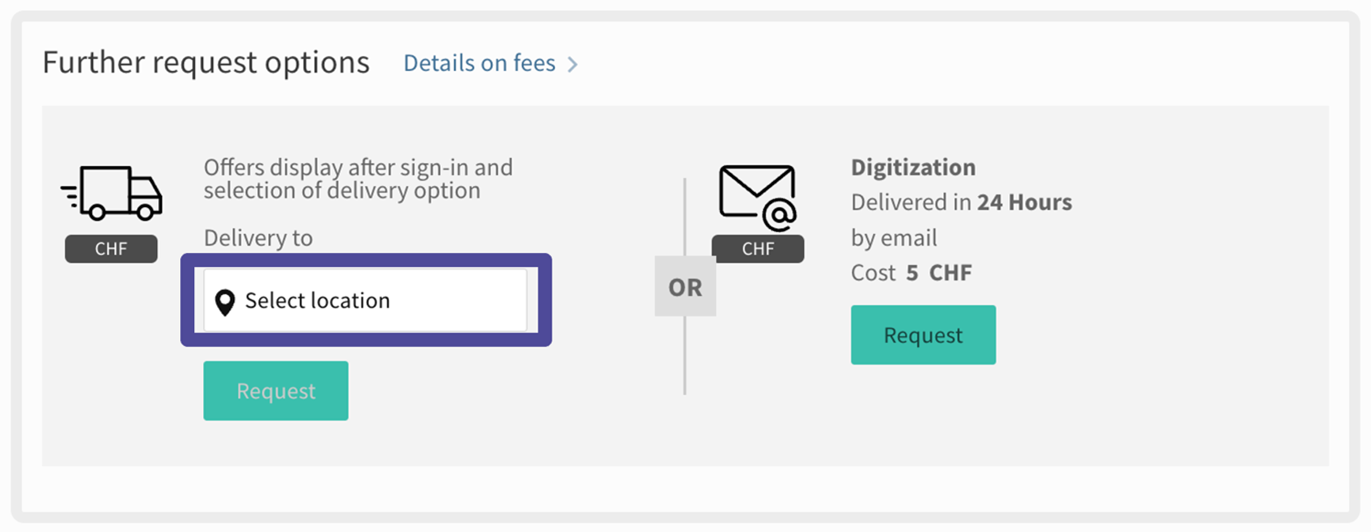Open the Select location dropdown

pos(365,300)
